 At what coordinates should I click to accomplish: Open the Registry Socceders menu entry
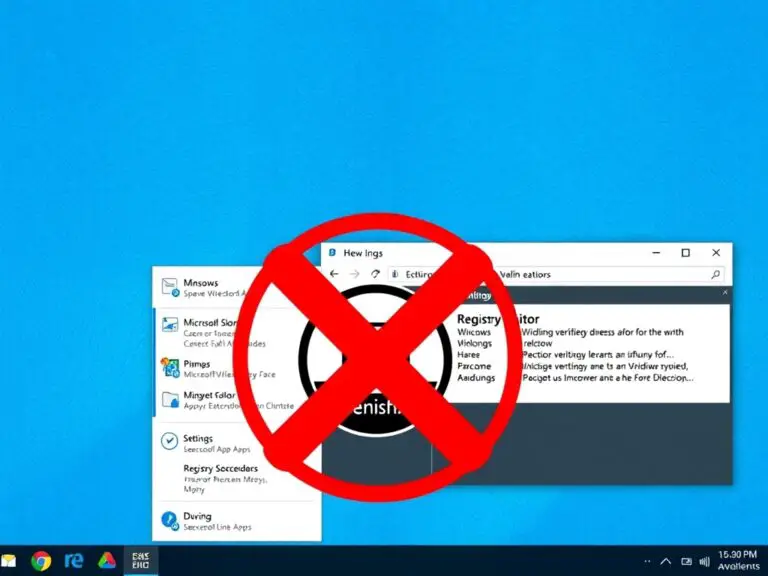click(x=220, y=468)
